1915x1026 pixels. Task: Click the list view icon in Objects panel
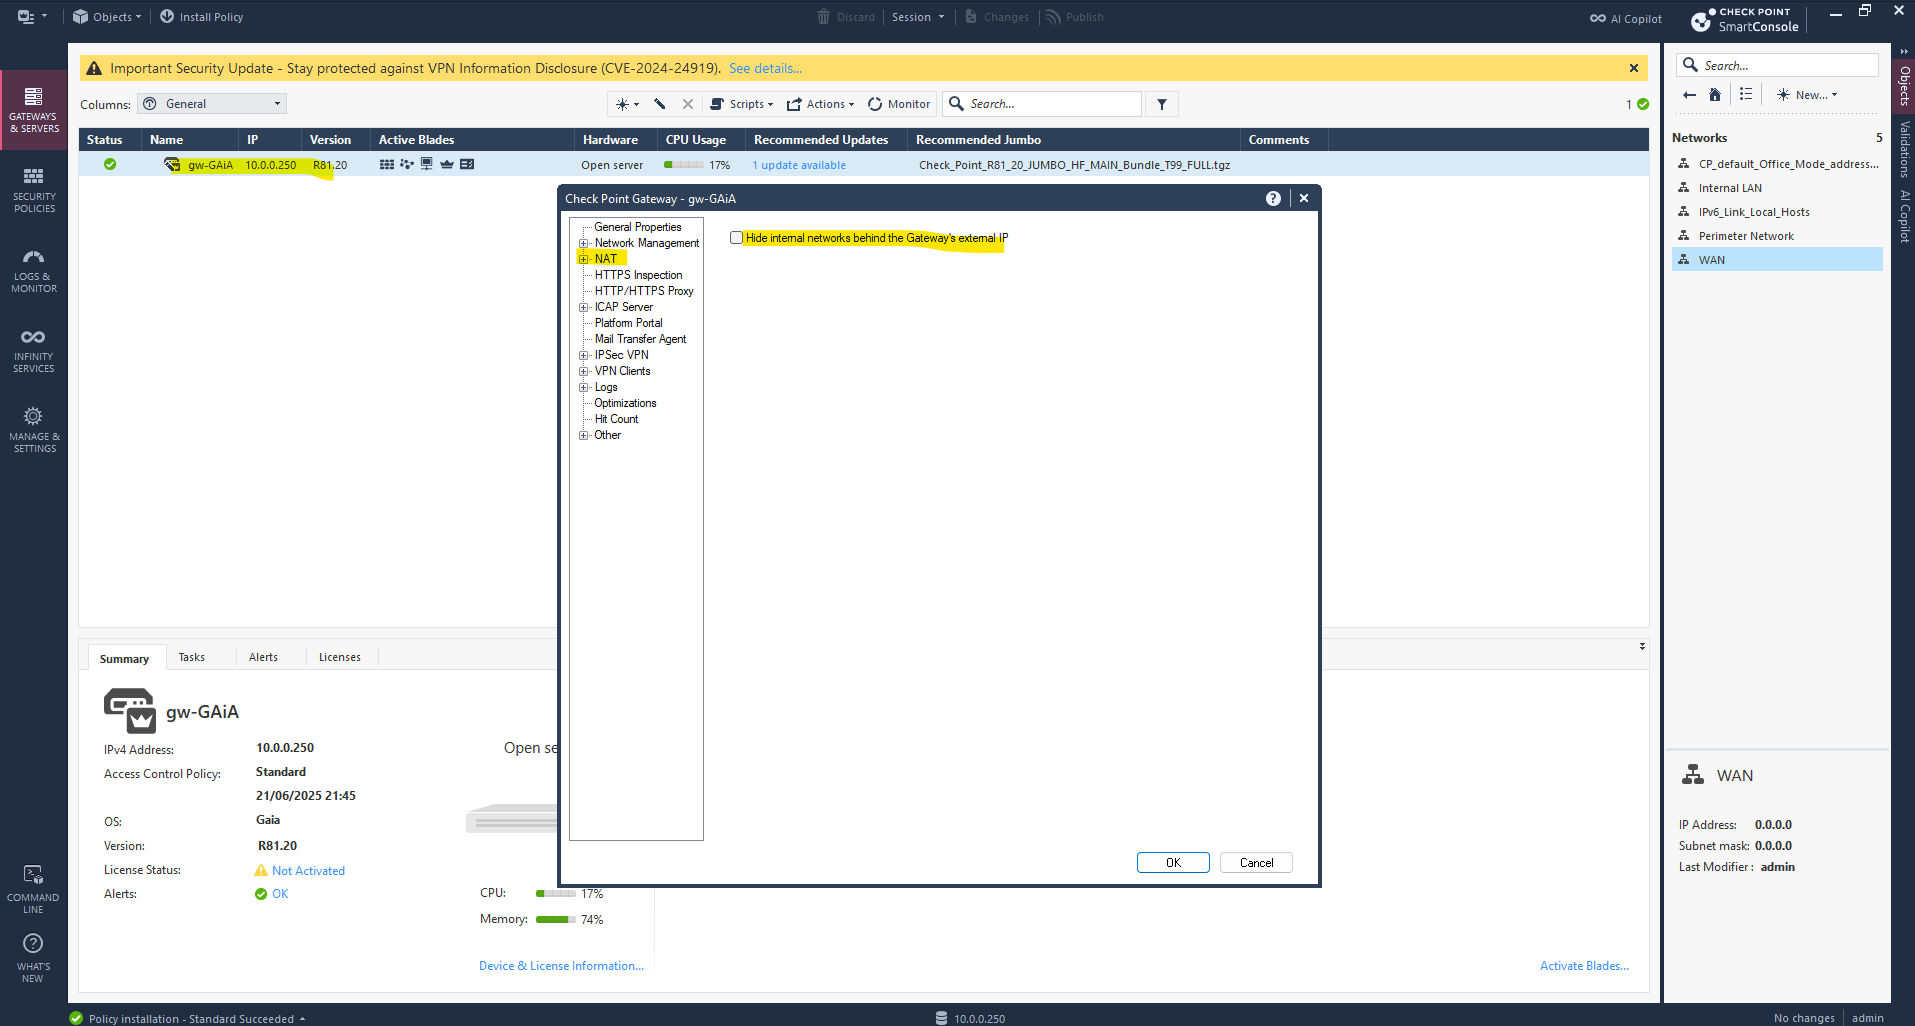coord(1746,94)
